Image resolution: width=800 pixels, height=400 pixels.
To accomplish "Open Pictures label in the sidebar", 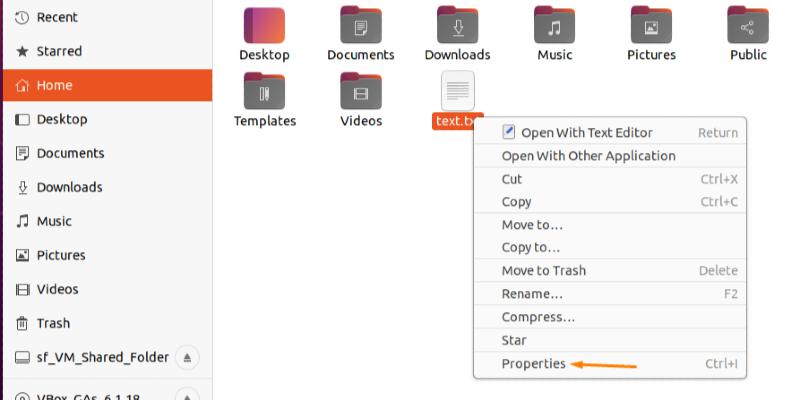I will coord(61,255).
